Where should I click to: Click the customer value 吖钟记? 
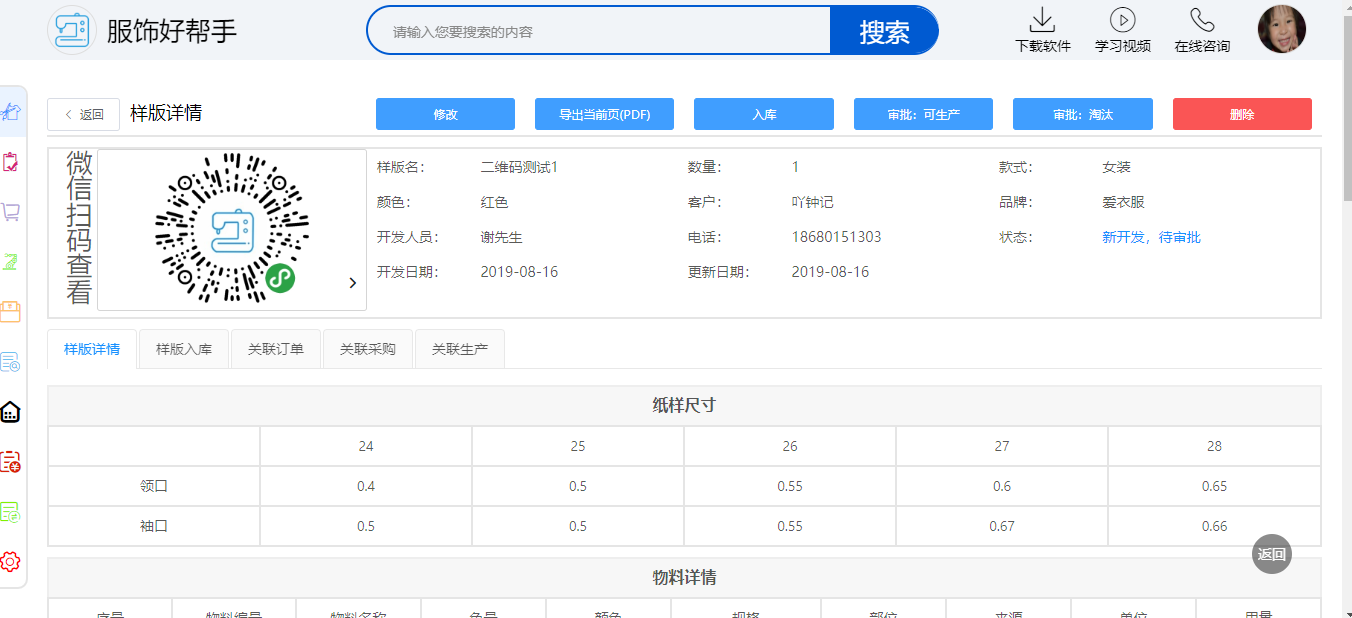(x=813, y=202)
